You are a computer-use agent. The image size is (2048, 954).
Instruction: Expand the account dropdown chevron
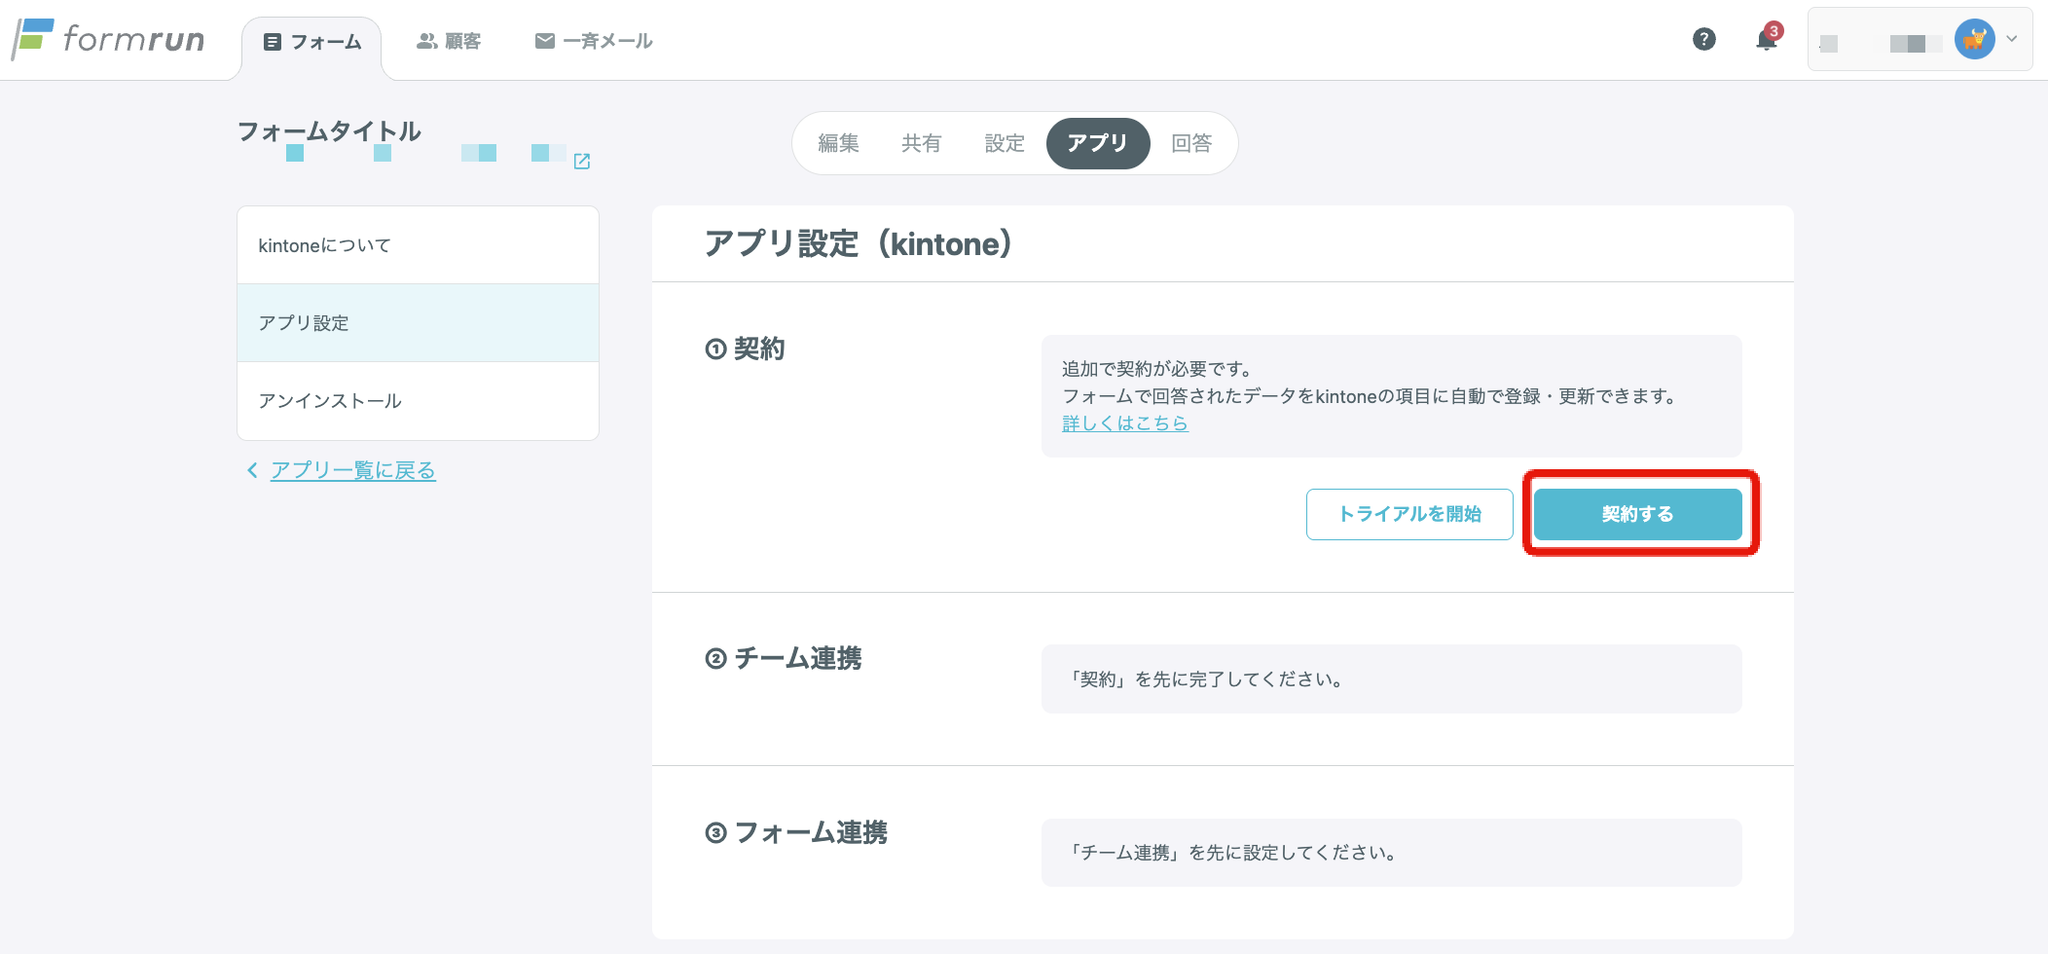[x=2012, y=40]
